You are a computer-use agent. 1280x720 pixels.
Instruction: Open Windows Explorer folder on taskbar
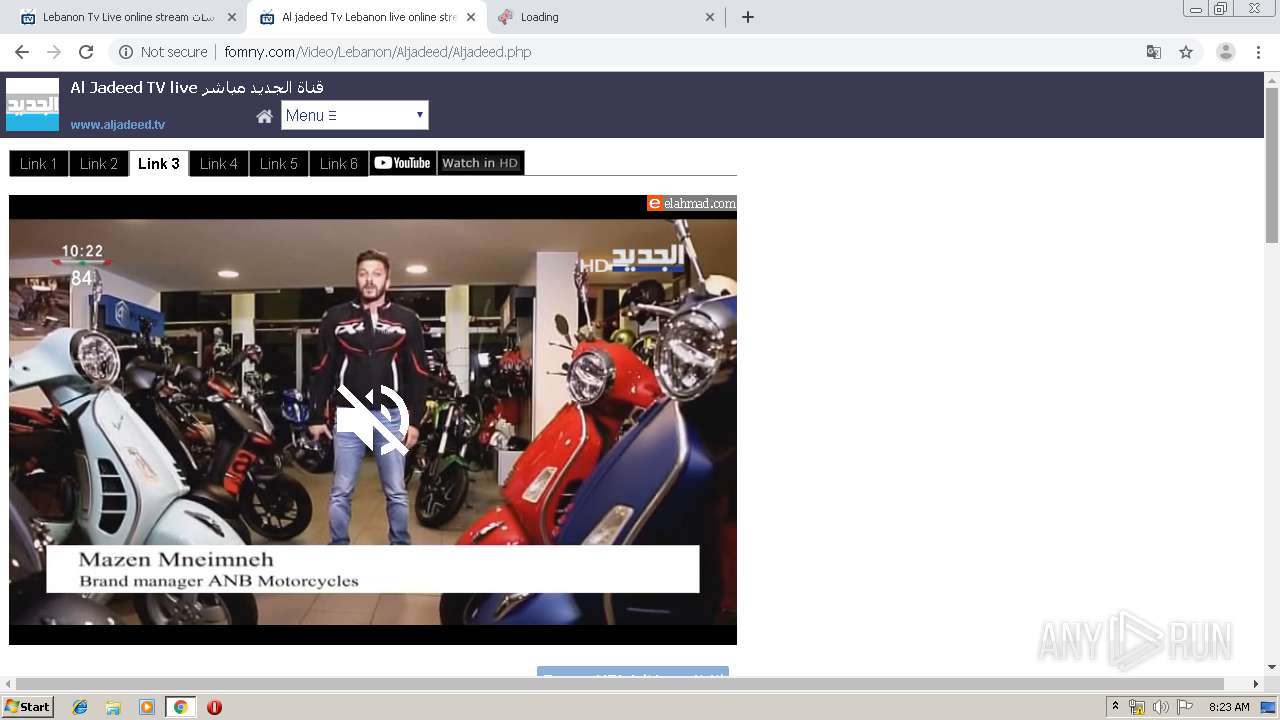[113, 707]
